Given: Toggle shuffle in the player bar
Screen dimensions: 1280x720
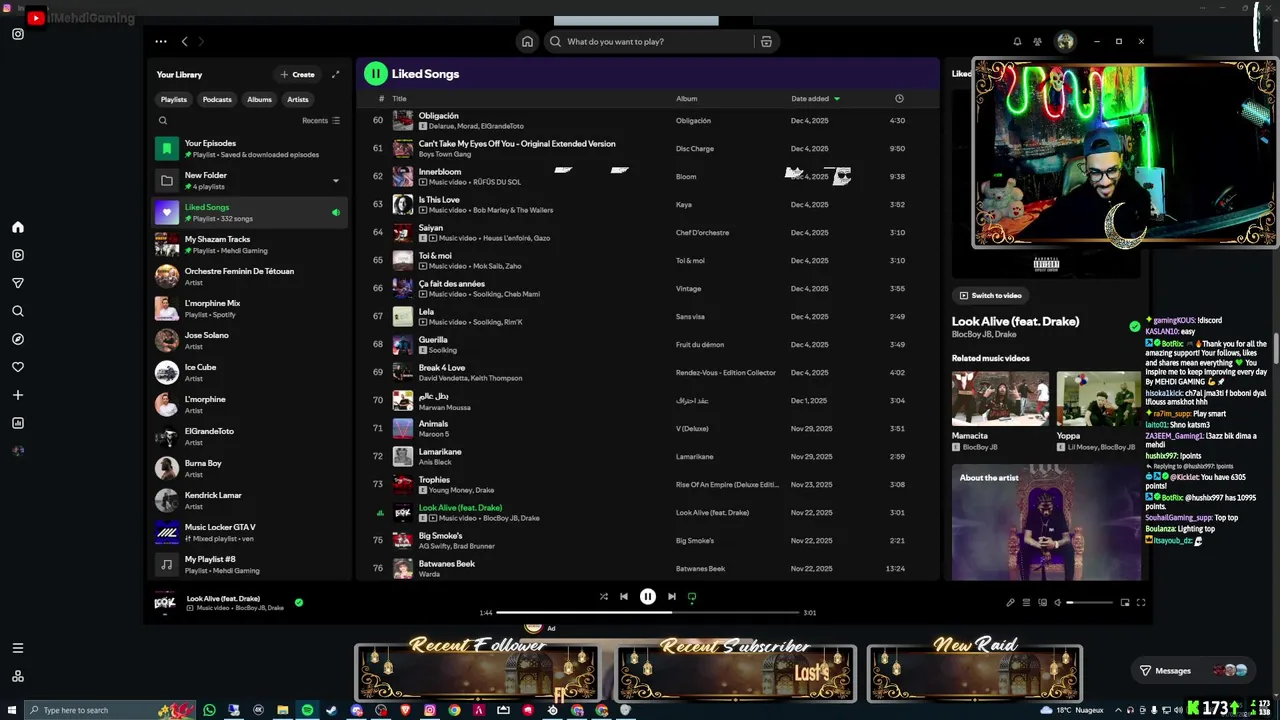Looking at the screenshot, I should [x=603, y=597].
